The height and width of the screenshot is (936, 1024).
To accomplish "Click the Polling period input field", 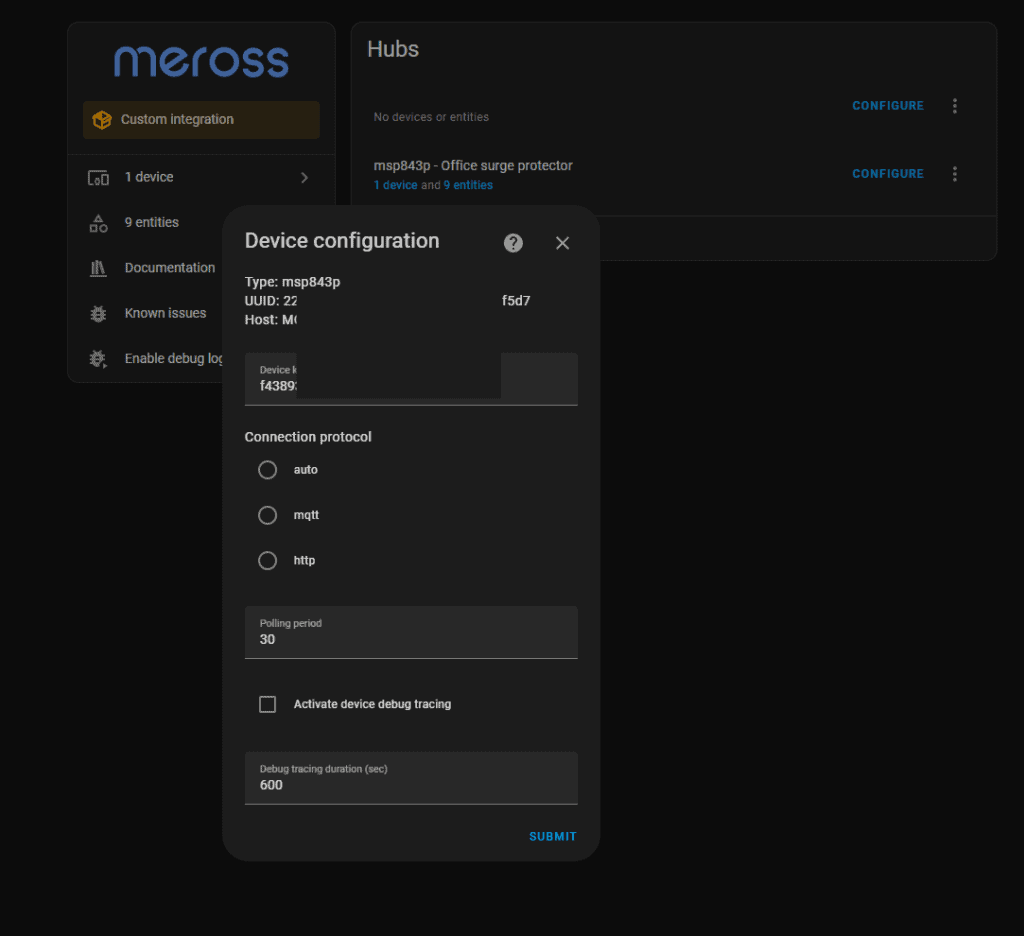I will coord(411,639).
